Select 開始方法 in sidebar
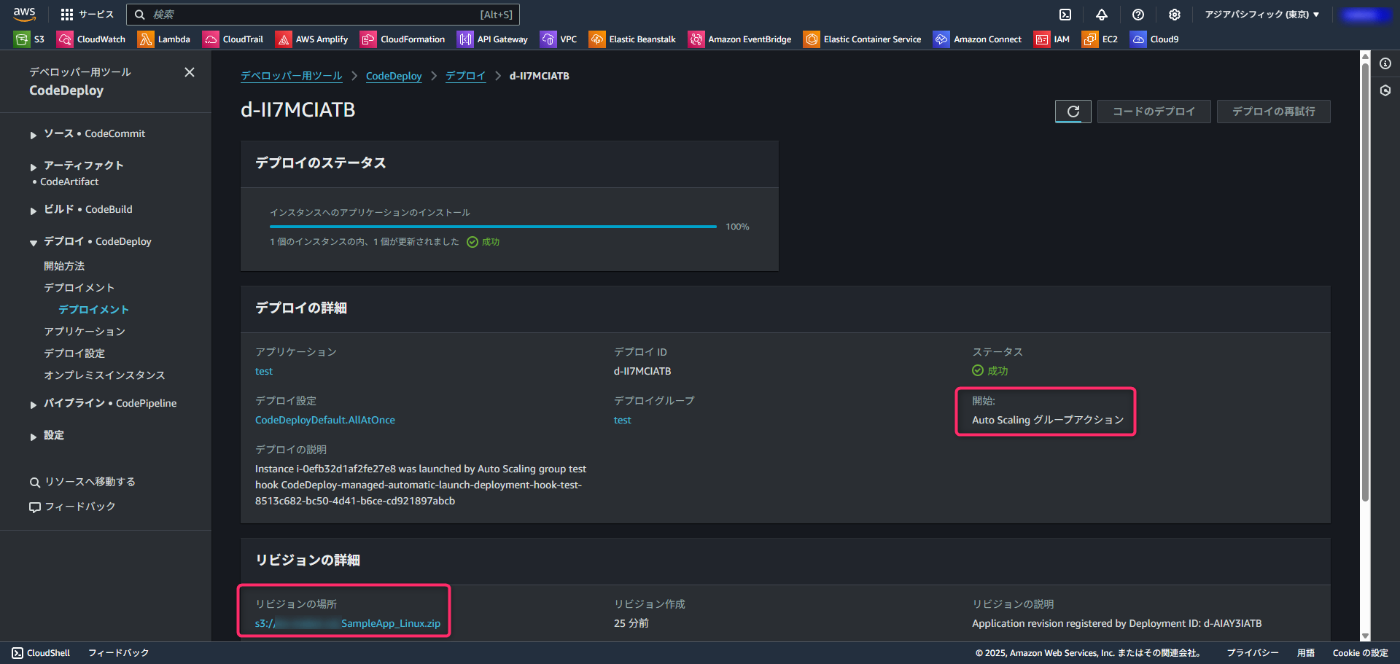 [x=64, y=266]
